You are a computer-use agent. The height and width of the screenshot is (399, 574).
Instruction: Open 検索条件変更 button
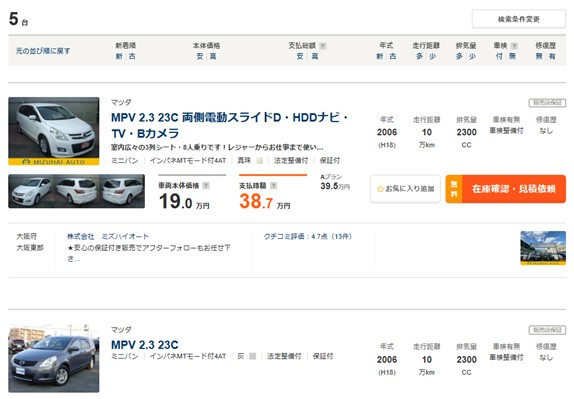pyautogui.click(x=519, y=19)
